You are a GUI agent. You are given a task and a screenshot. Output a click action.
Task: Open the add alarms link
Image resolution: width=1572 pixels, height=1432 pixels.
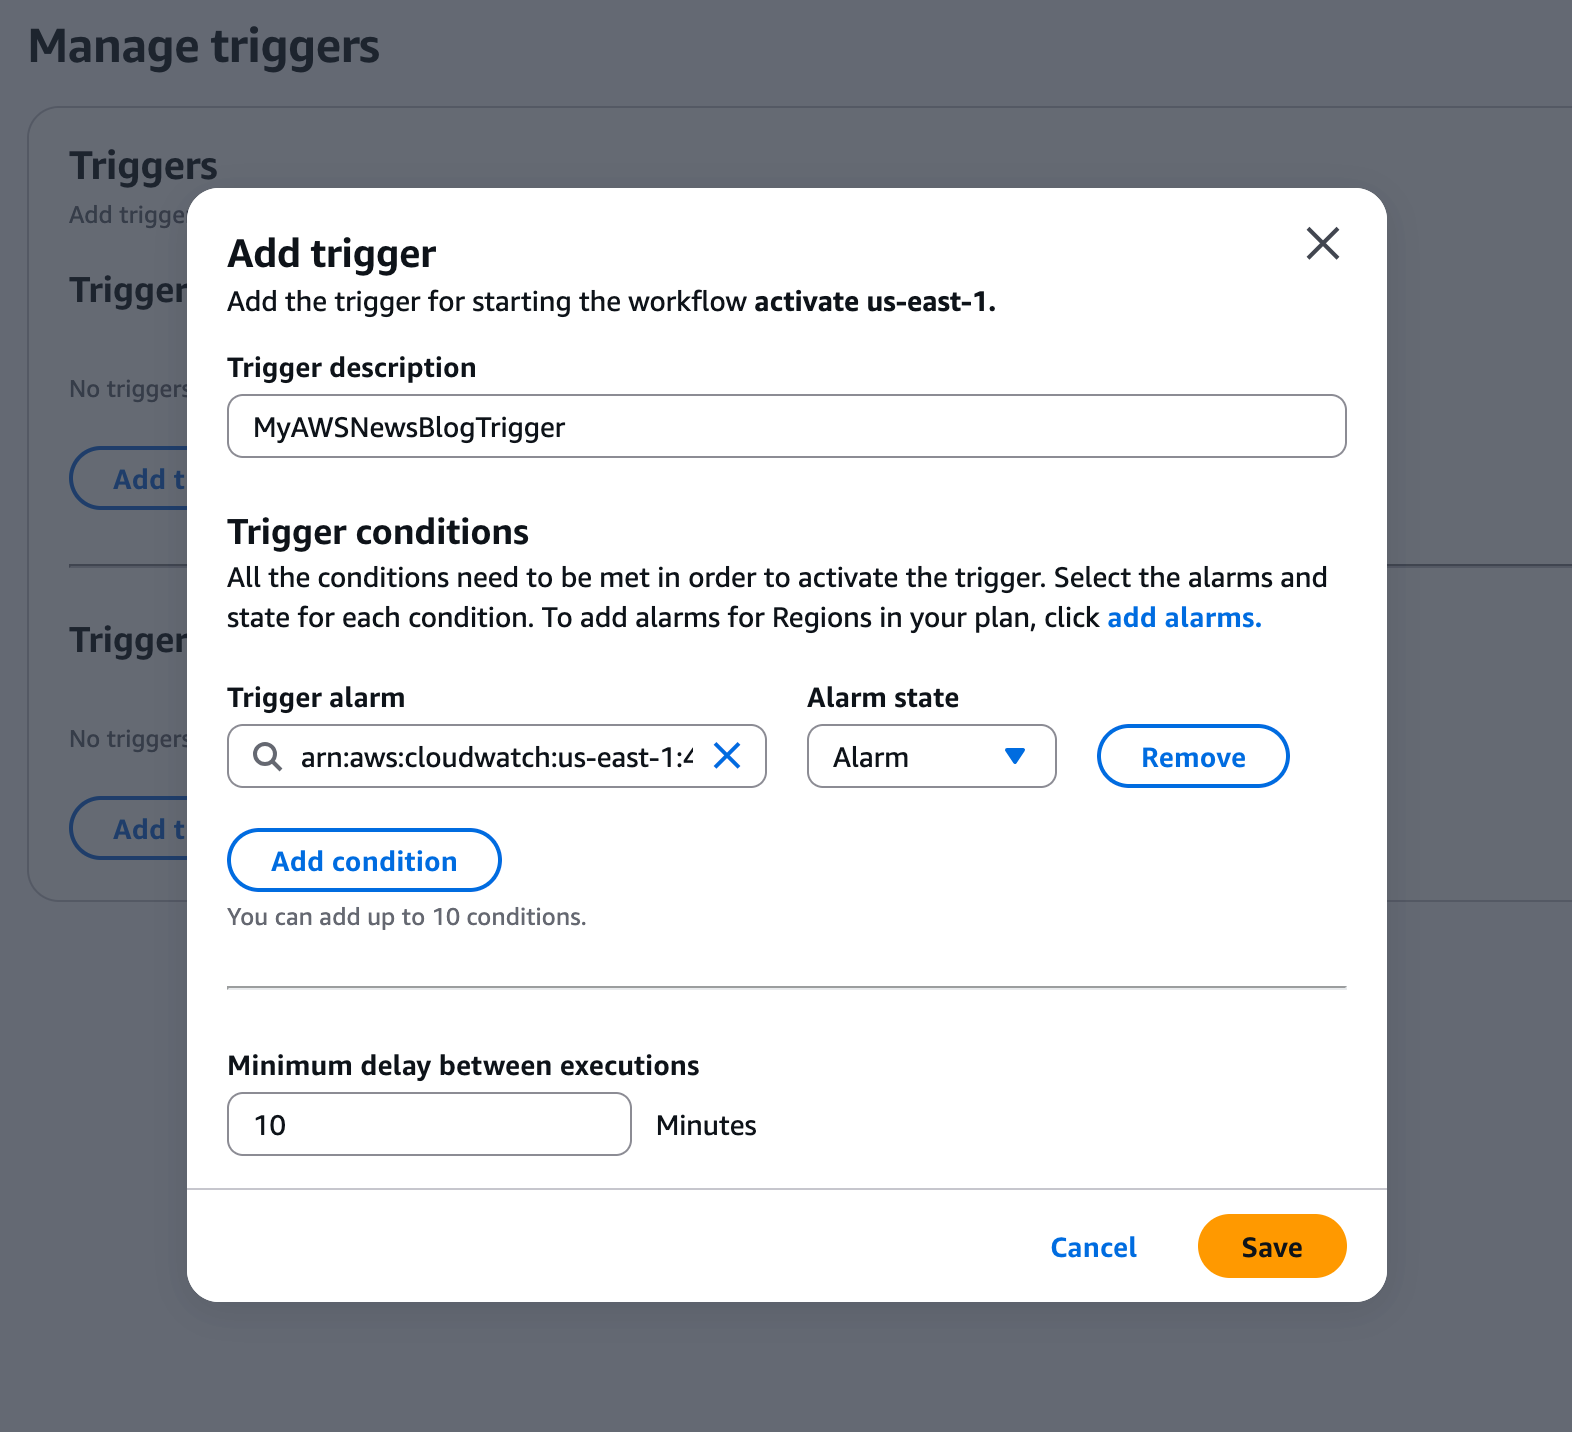click(x=1184, y=618)
